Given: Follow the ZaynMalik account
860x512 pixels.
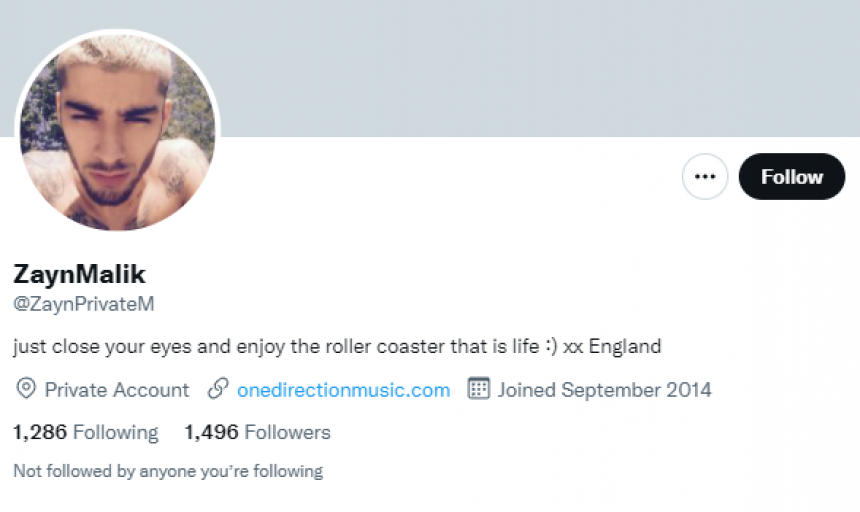Looking at the screenshot, I should click(791, 177).
